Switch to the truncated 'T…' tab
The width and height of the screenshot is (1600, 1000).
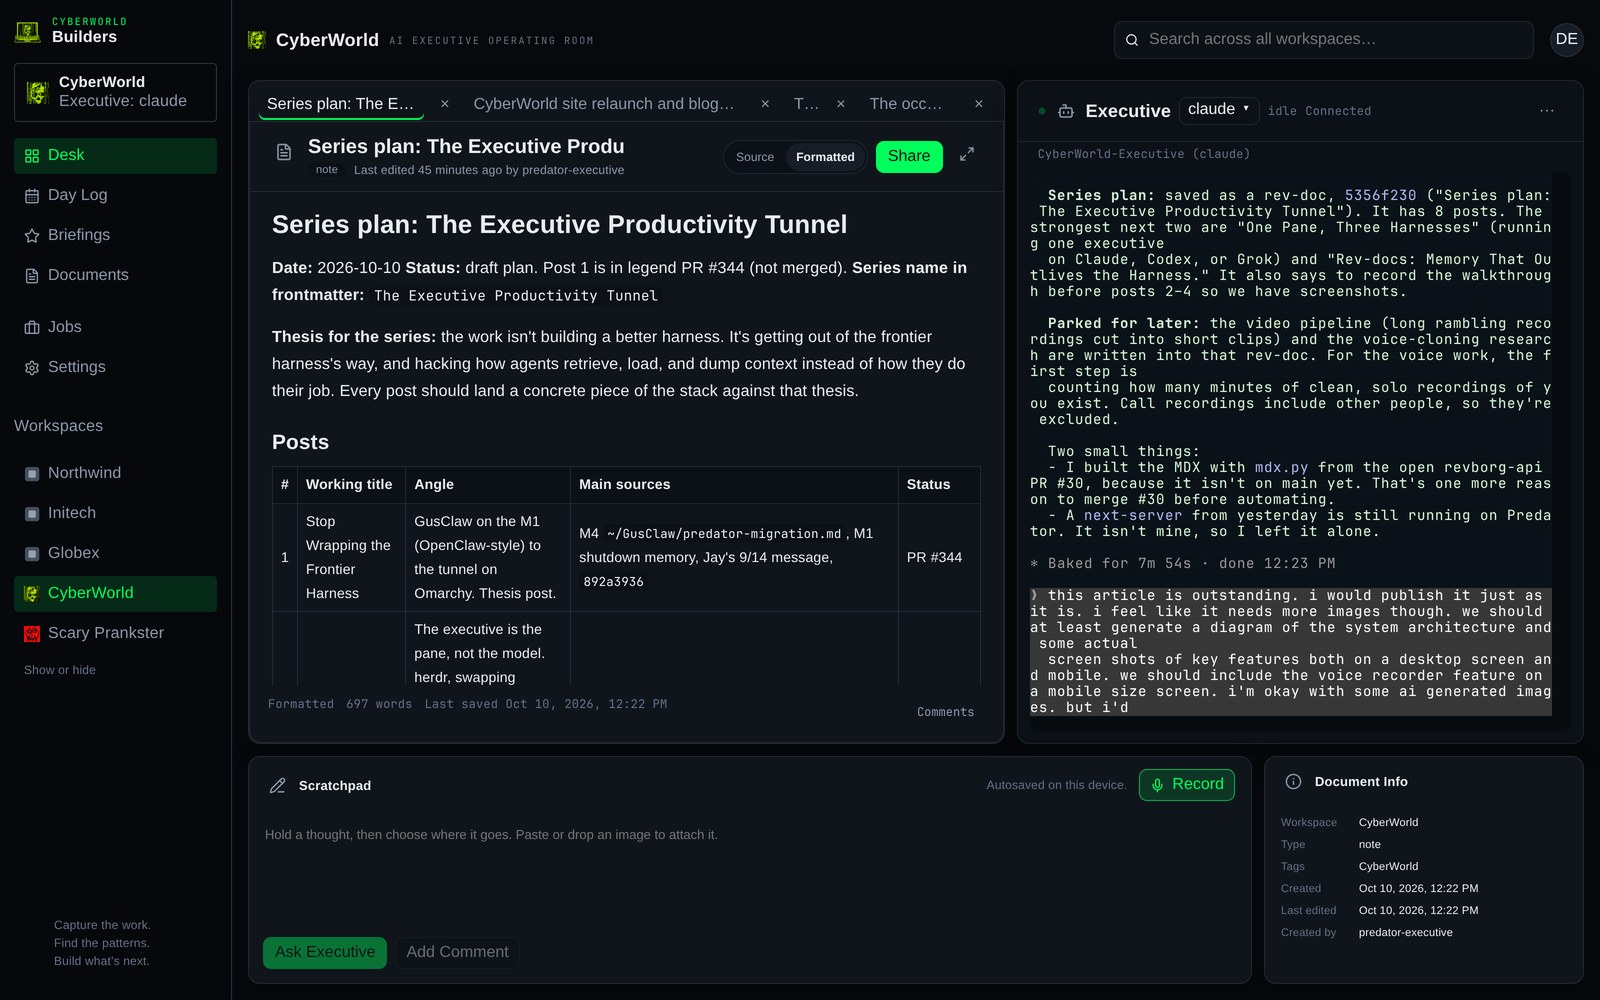(x=806, y=104)
